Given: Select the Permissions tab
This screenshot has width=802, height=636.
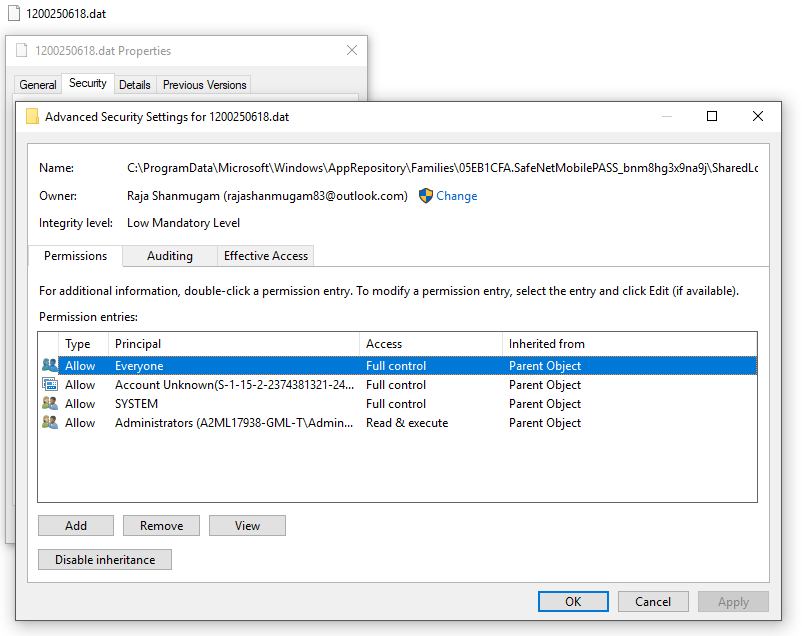Looking at the screenshot, I should coord(75,256).
